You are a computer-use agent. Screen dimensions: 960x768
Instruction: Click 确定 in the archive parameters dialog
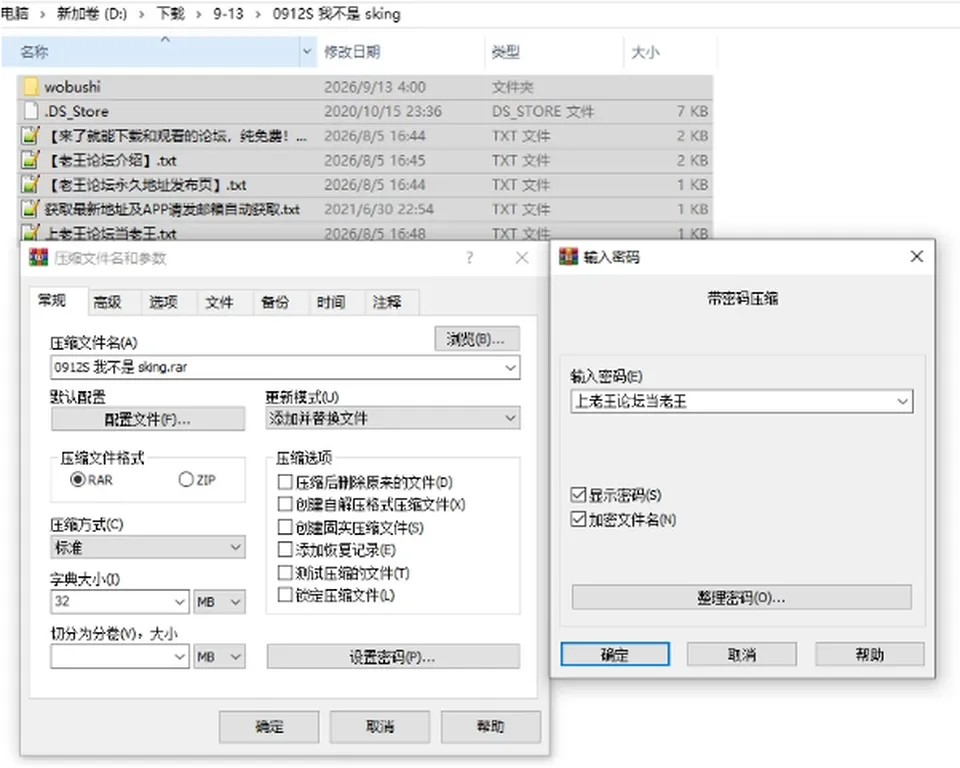[x=269, y=726]
